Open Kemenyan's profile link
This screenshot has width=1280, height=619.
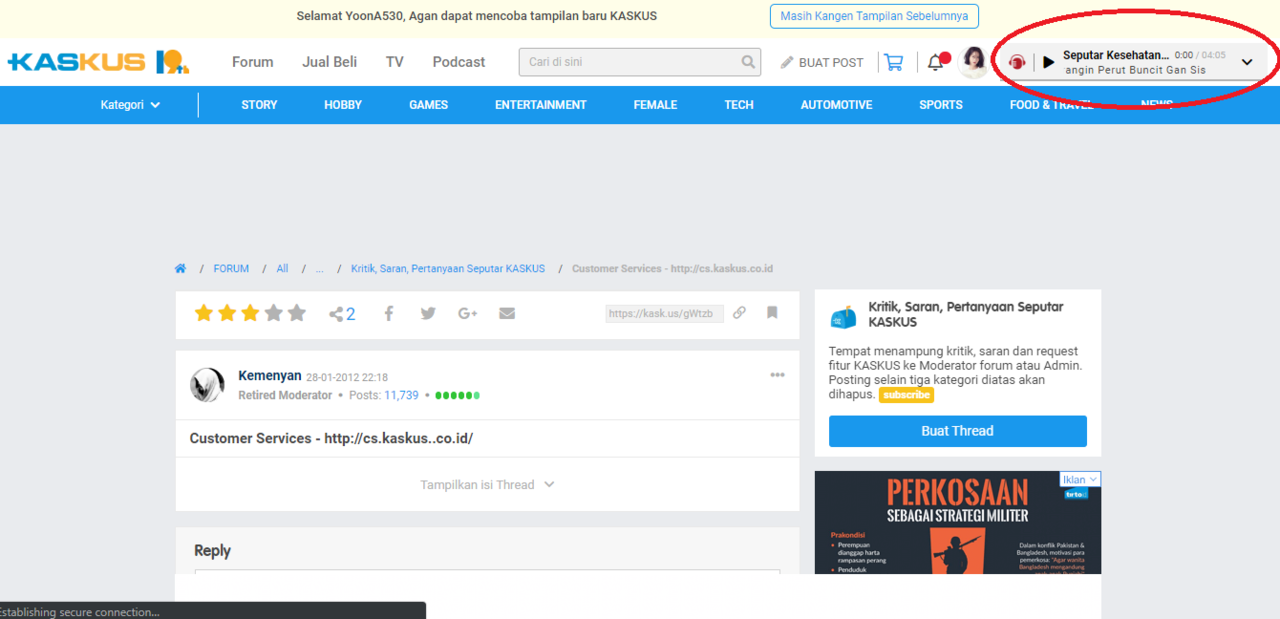pos(269,375)
